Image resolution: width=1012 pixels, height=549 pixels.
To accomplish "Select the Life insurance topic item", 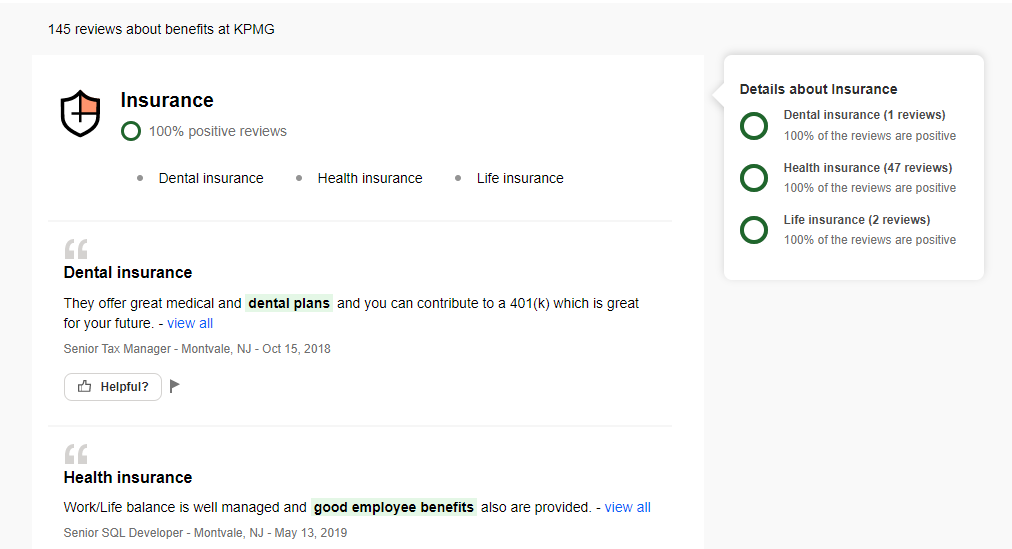I will [520, 178].
